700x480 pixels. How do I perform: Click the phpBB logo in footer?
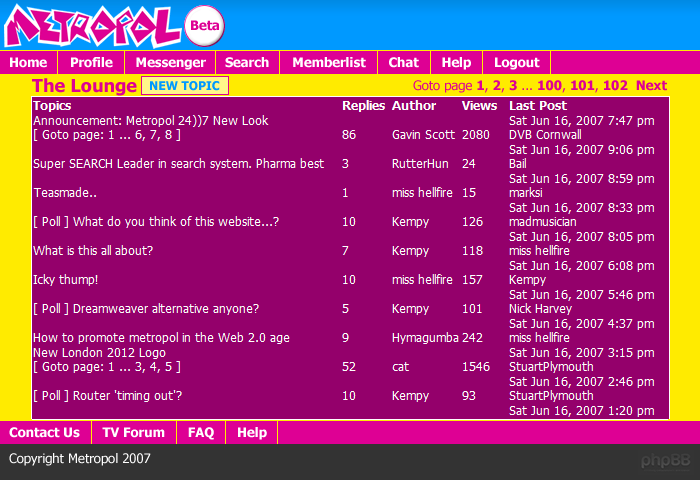(666, 461)
